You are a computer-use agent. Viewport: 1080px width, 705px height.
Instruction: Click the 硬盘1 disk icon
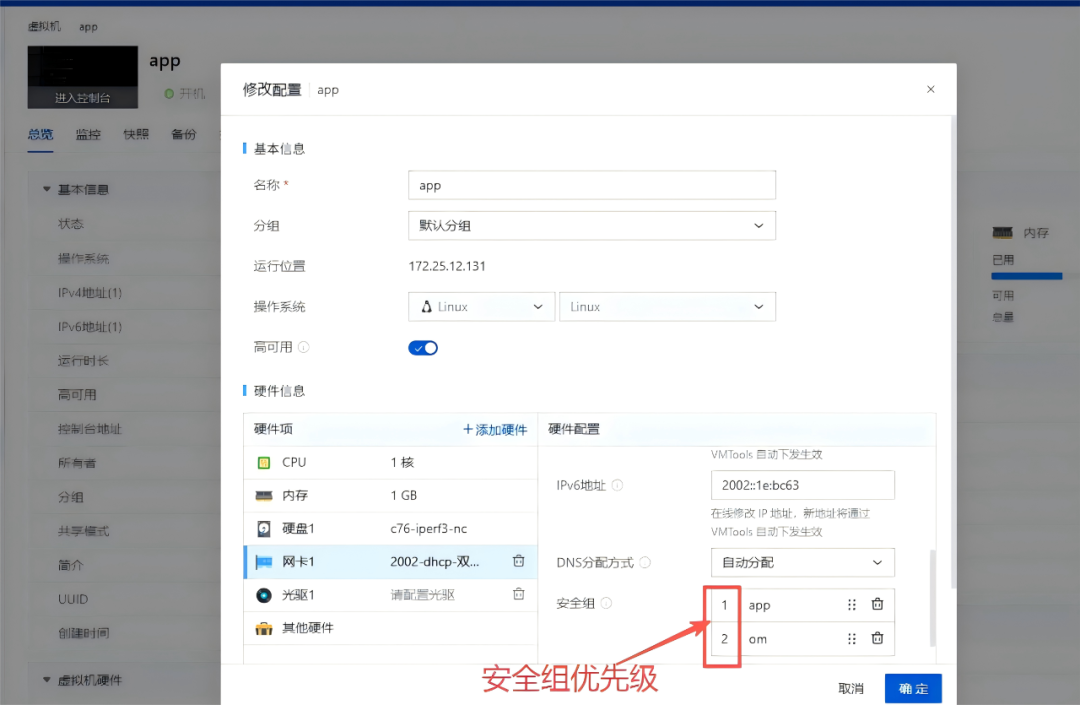(x=264, y=529)
